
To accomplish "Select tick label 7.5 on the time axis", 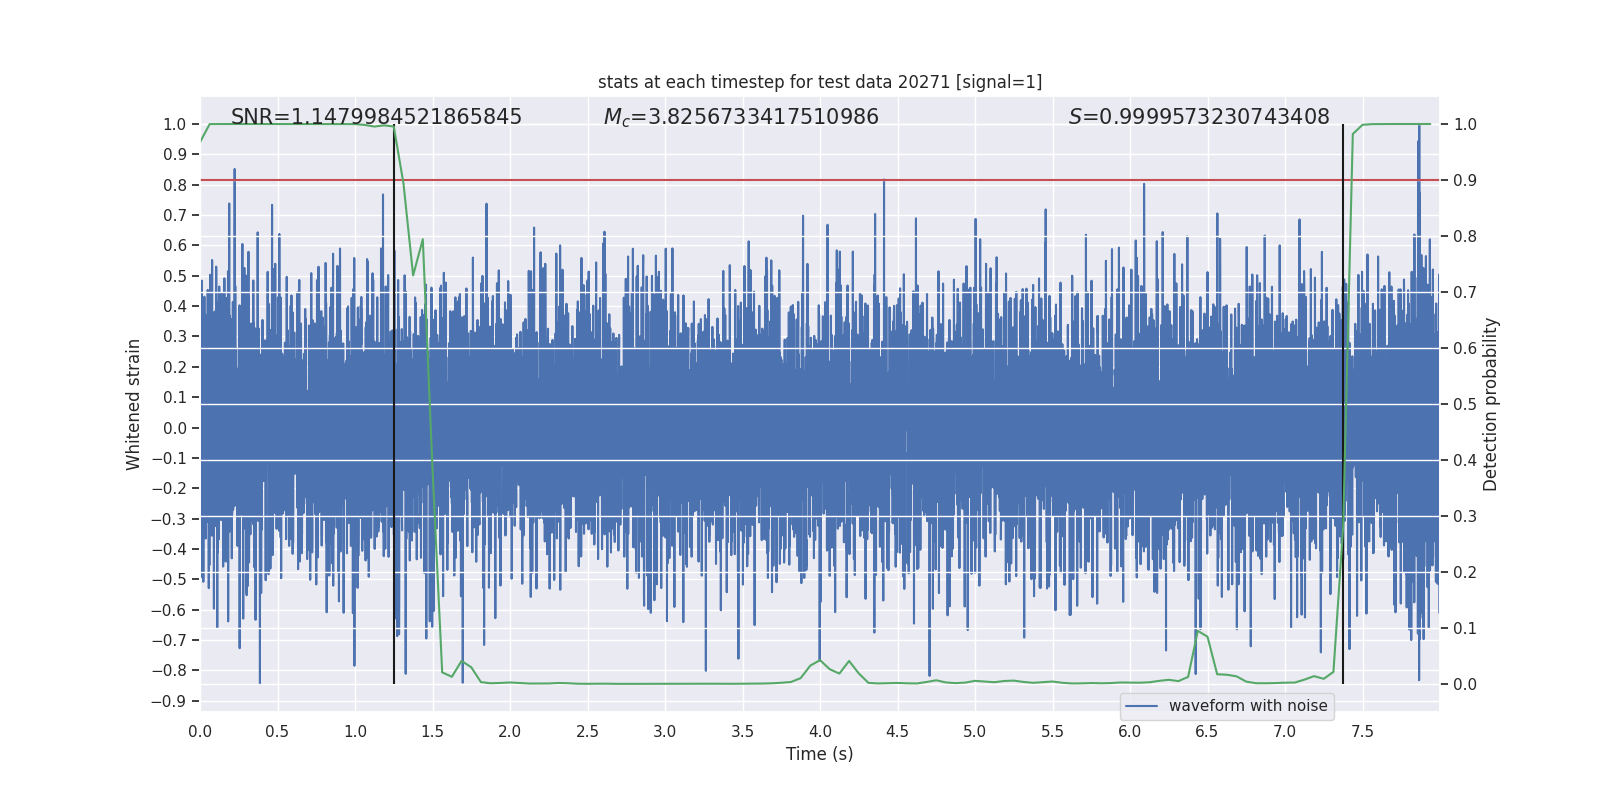I will (1362, 731).
